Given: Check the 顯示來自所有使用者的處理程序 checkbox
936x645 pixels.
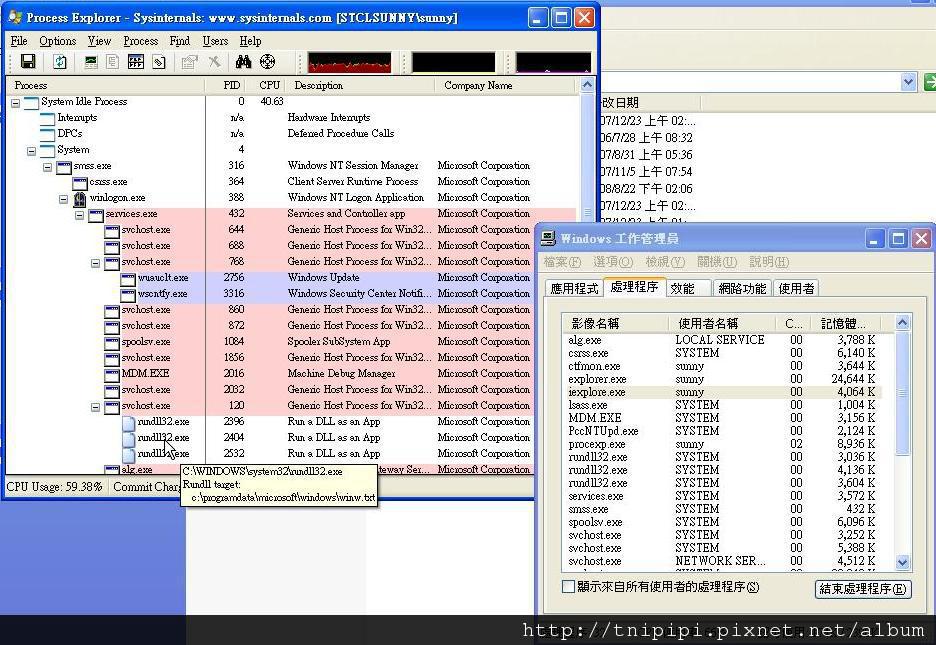Looking at the screenshot, I should pos(568,587).
